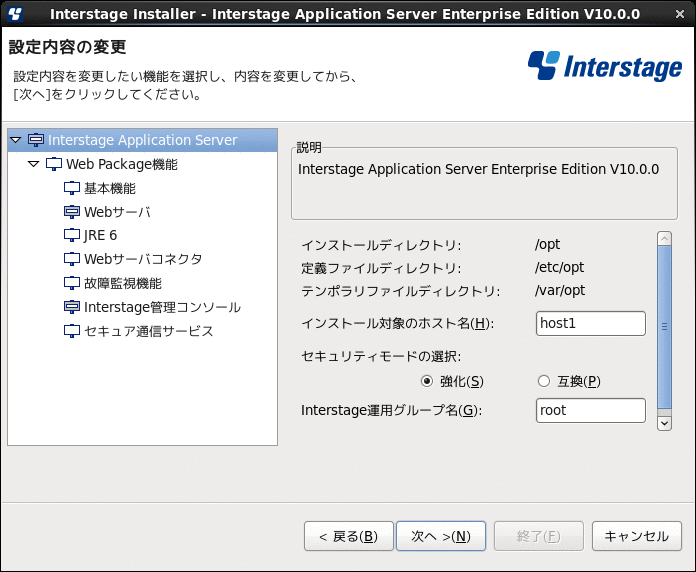Click the Web Package機能 monitor icon
Screen dimensions: 696x572
pyautogui.click(x=54, y=164)
